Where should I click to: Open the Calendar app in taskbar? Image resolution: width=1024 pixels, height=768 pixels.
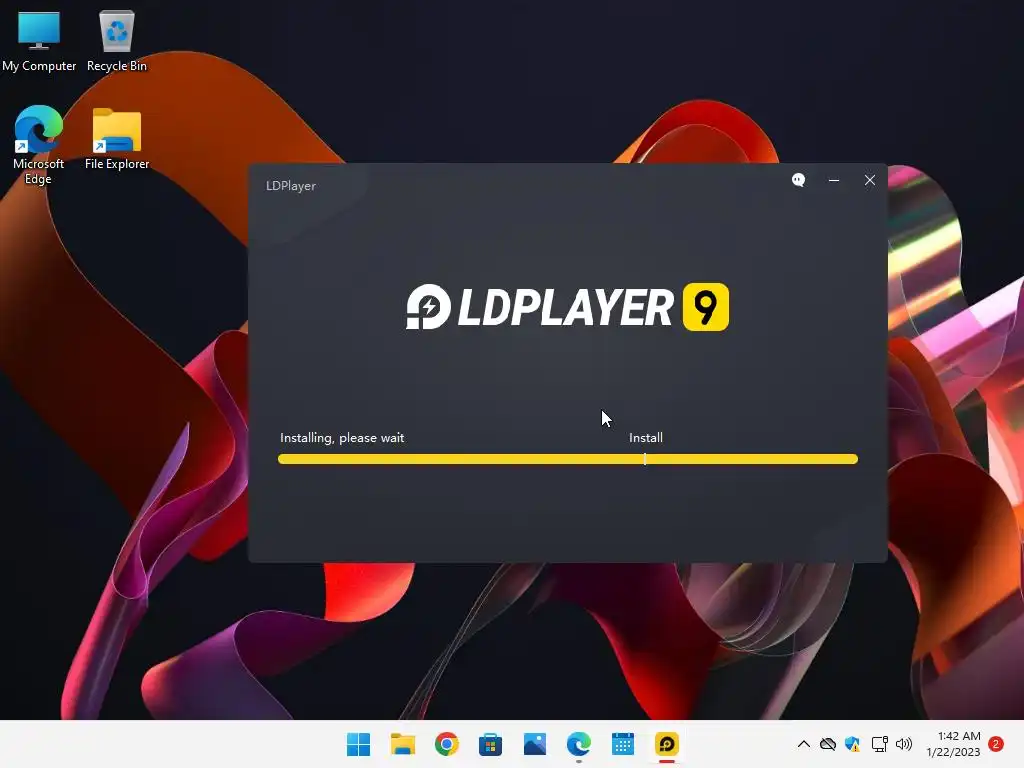(x=623, y=744)
